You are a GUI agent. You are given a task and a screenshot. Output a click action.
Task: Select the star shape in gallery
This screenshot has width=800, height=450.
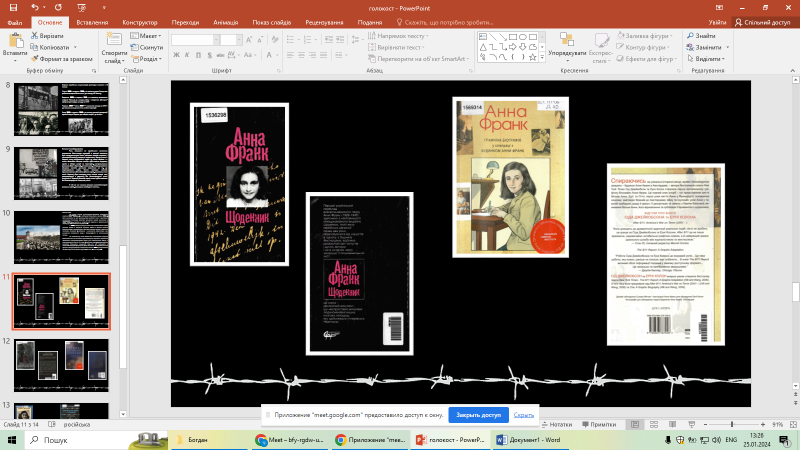(533, 57)
